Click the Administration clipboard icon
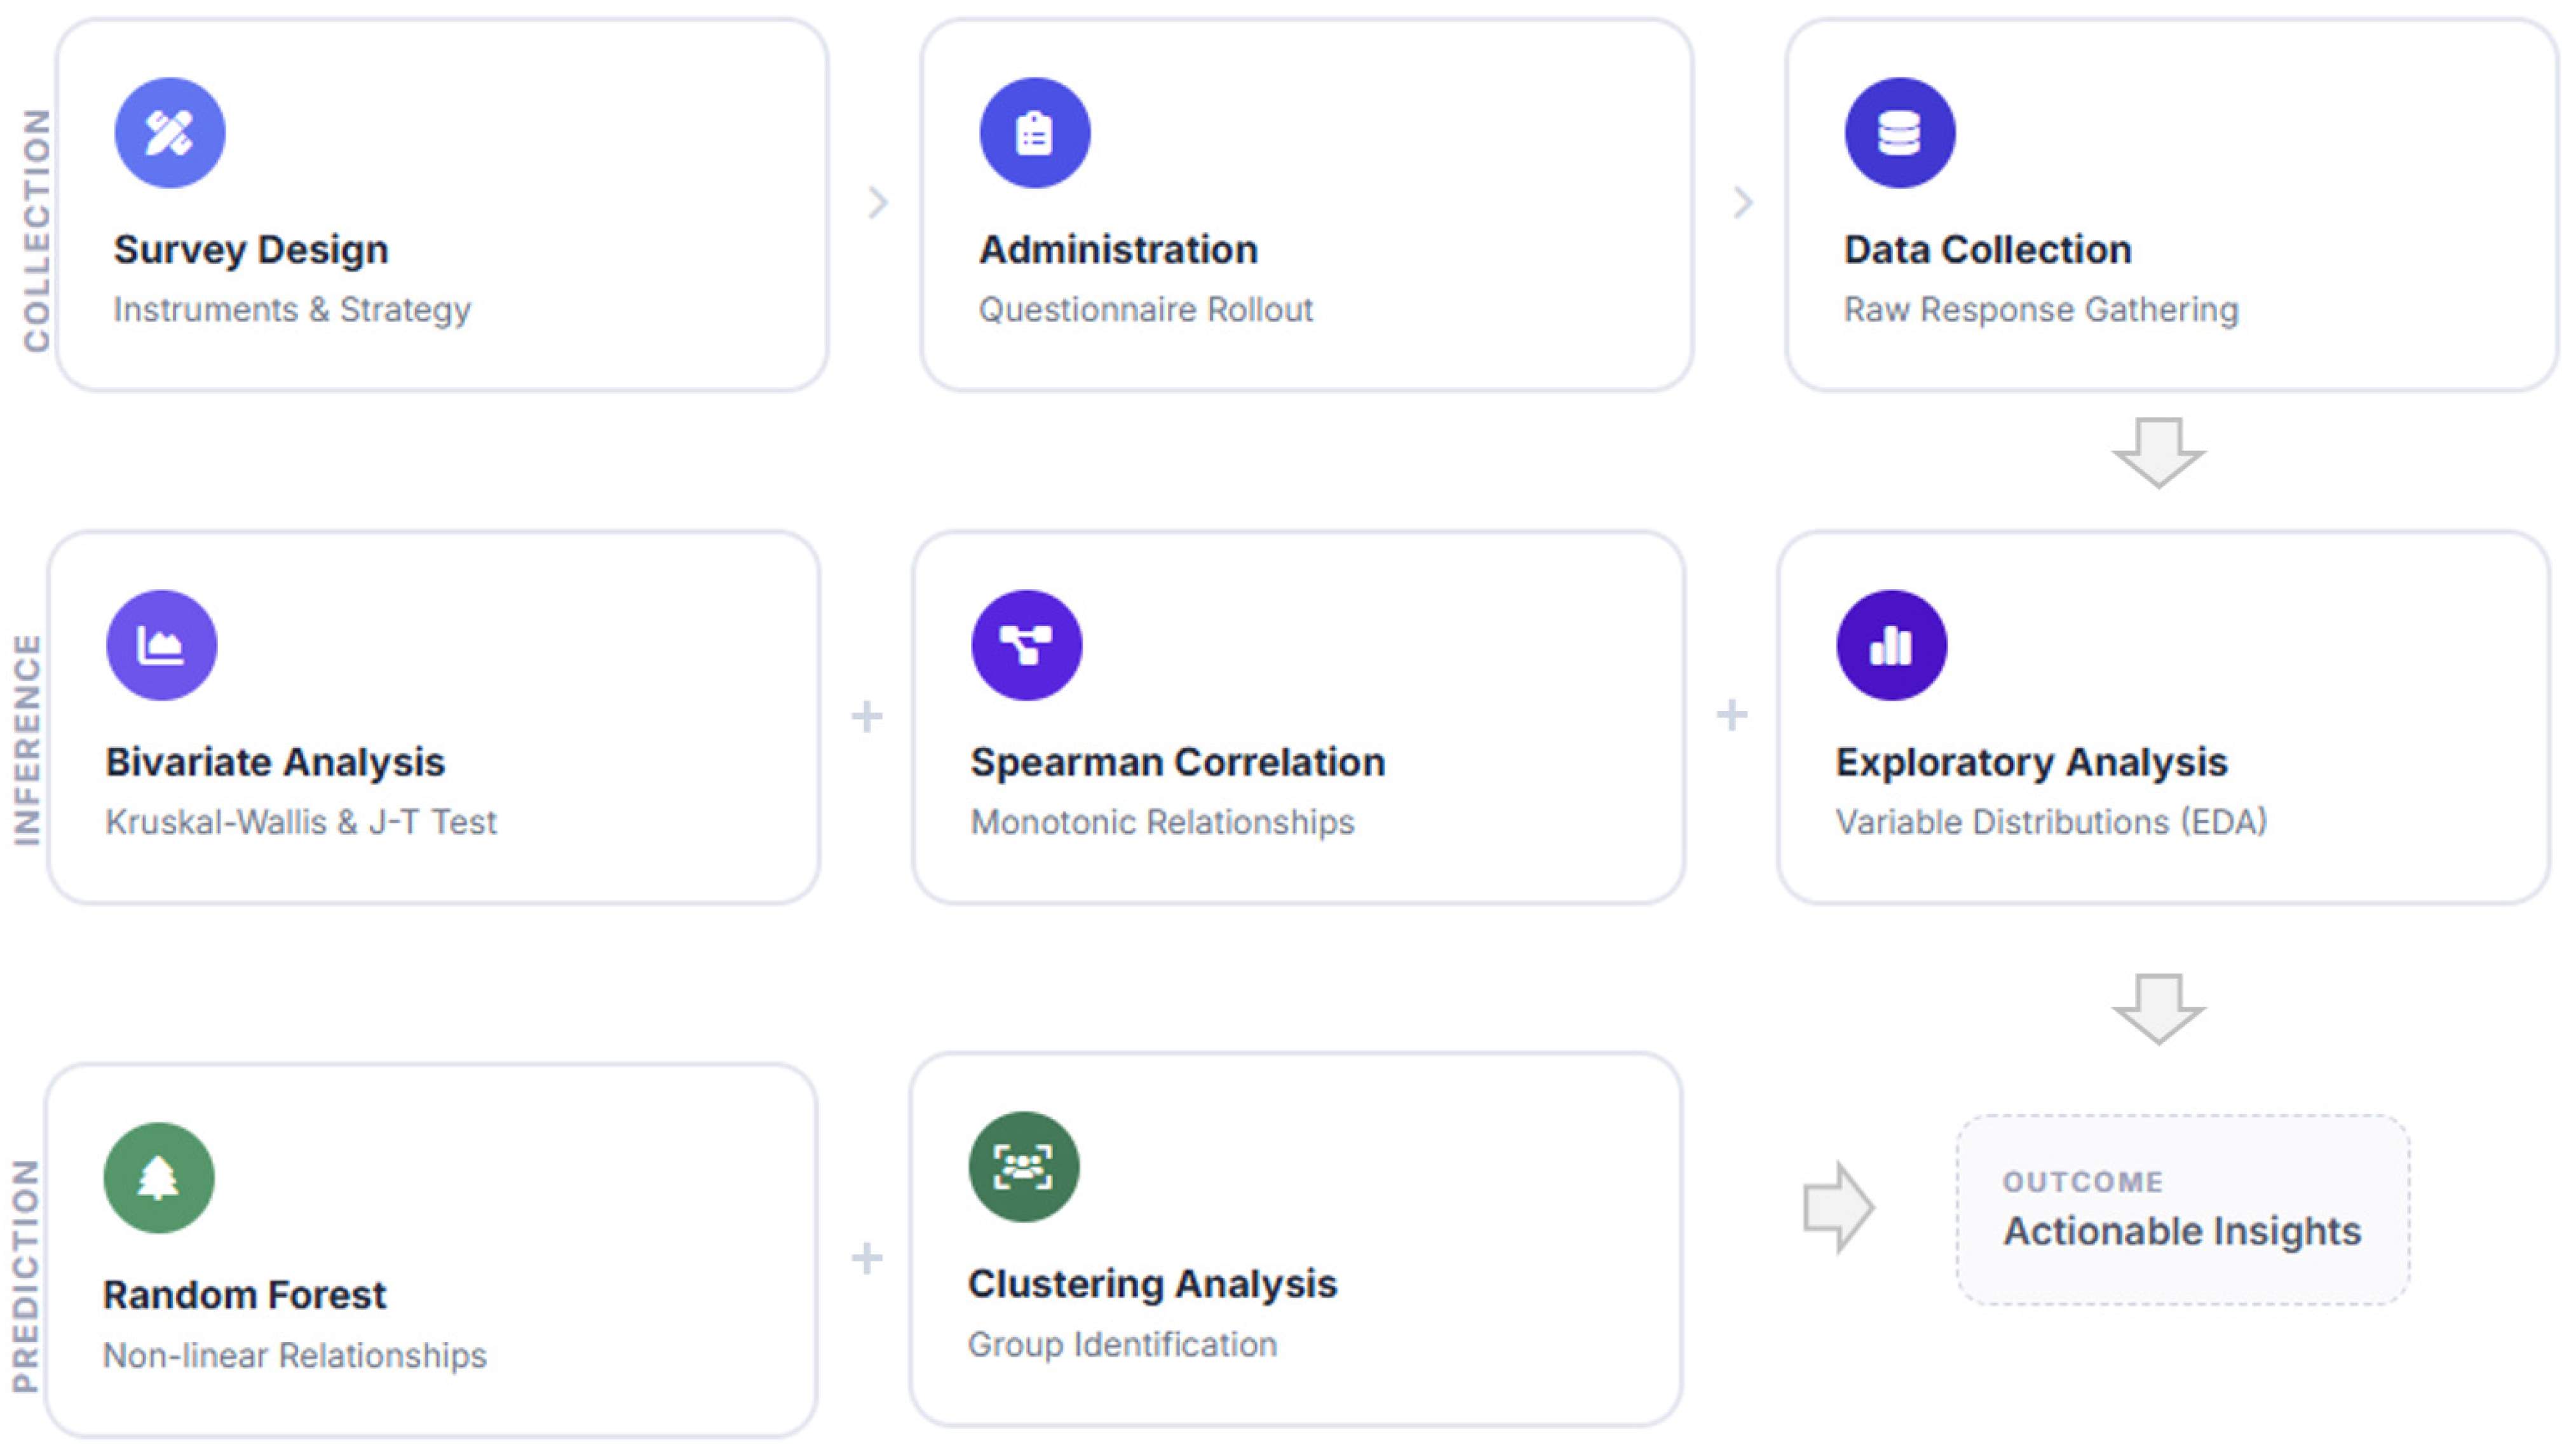2576x1452 pixels. click(1035, 133)
